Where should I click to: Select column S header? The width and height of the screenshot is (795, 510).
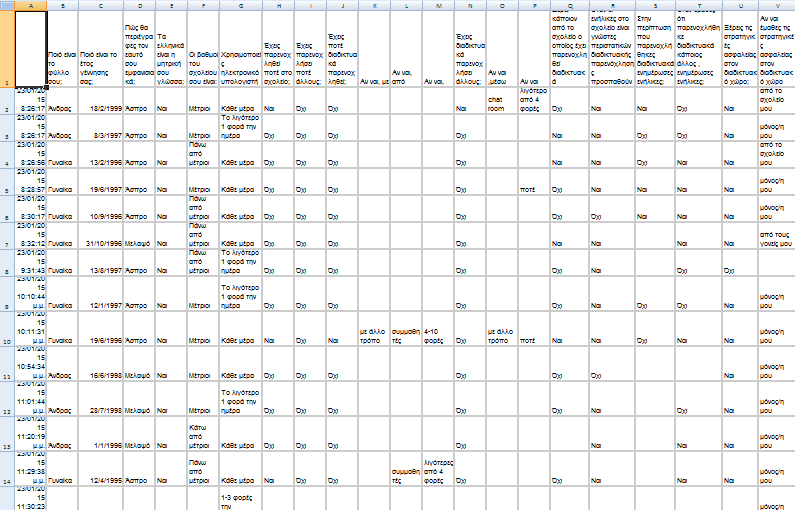coord(655,6)
